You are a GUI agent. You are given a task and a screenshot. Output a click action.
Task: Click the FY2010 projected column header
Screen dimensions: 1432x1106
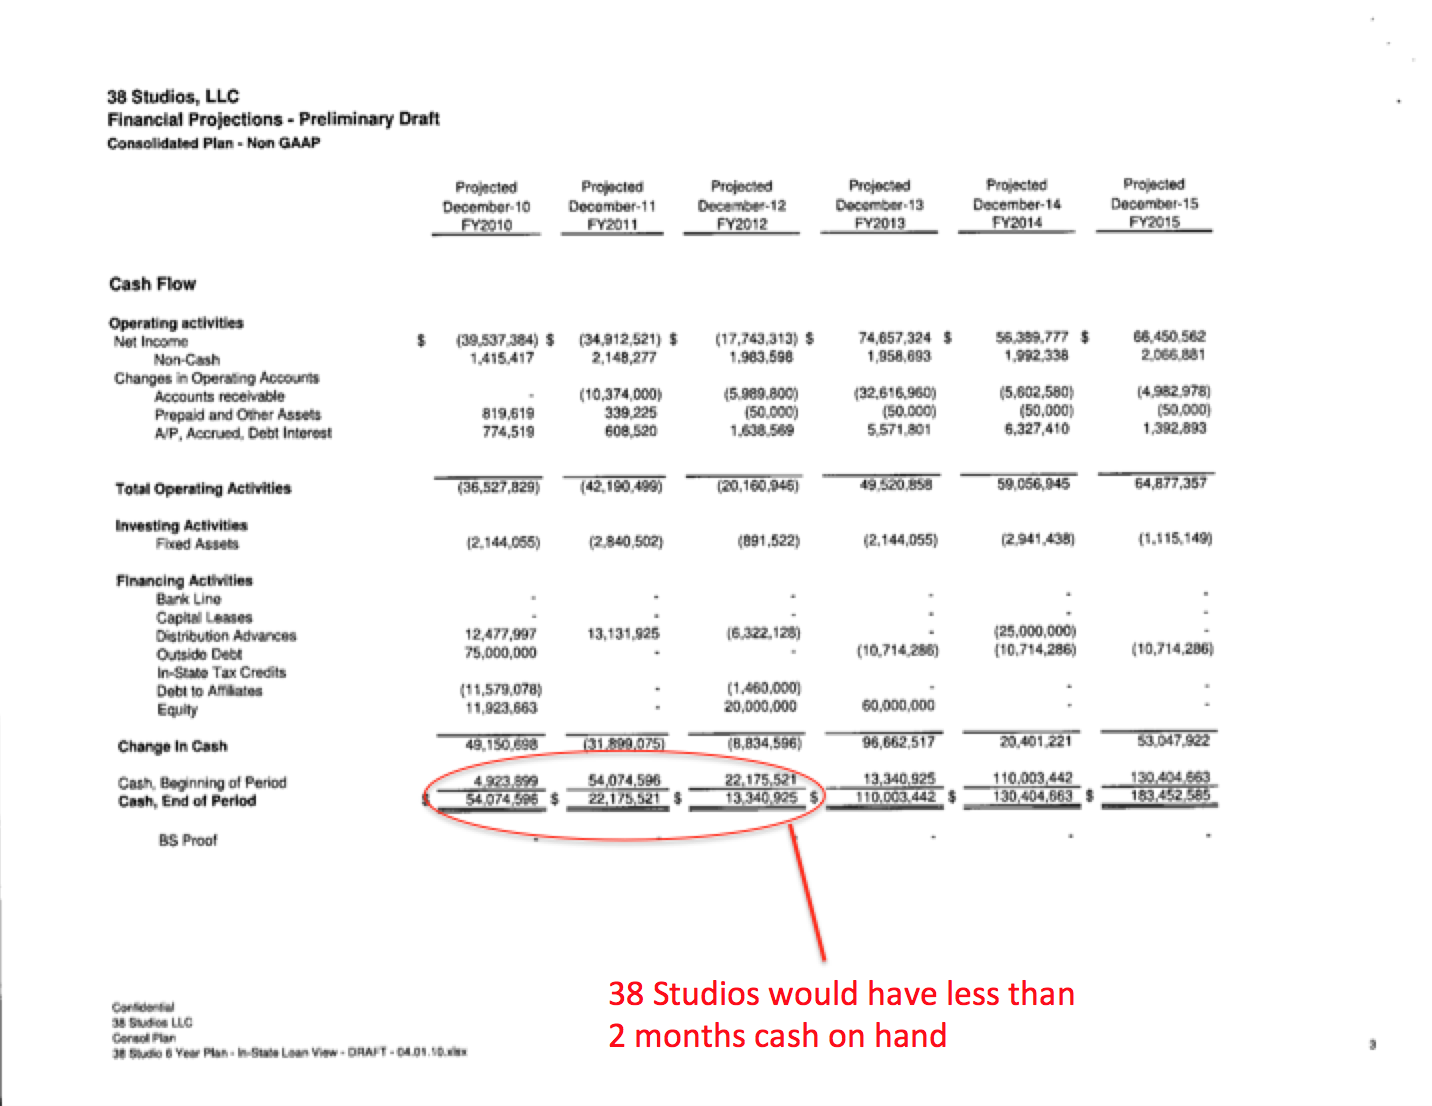pos(486,206)
